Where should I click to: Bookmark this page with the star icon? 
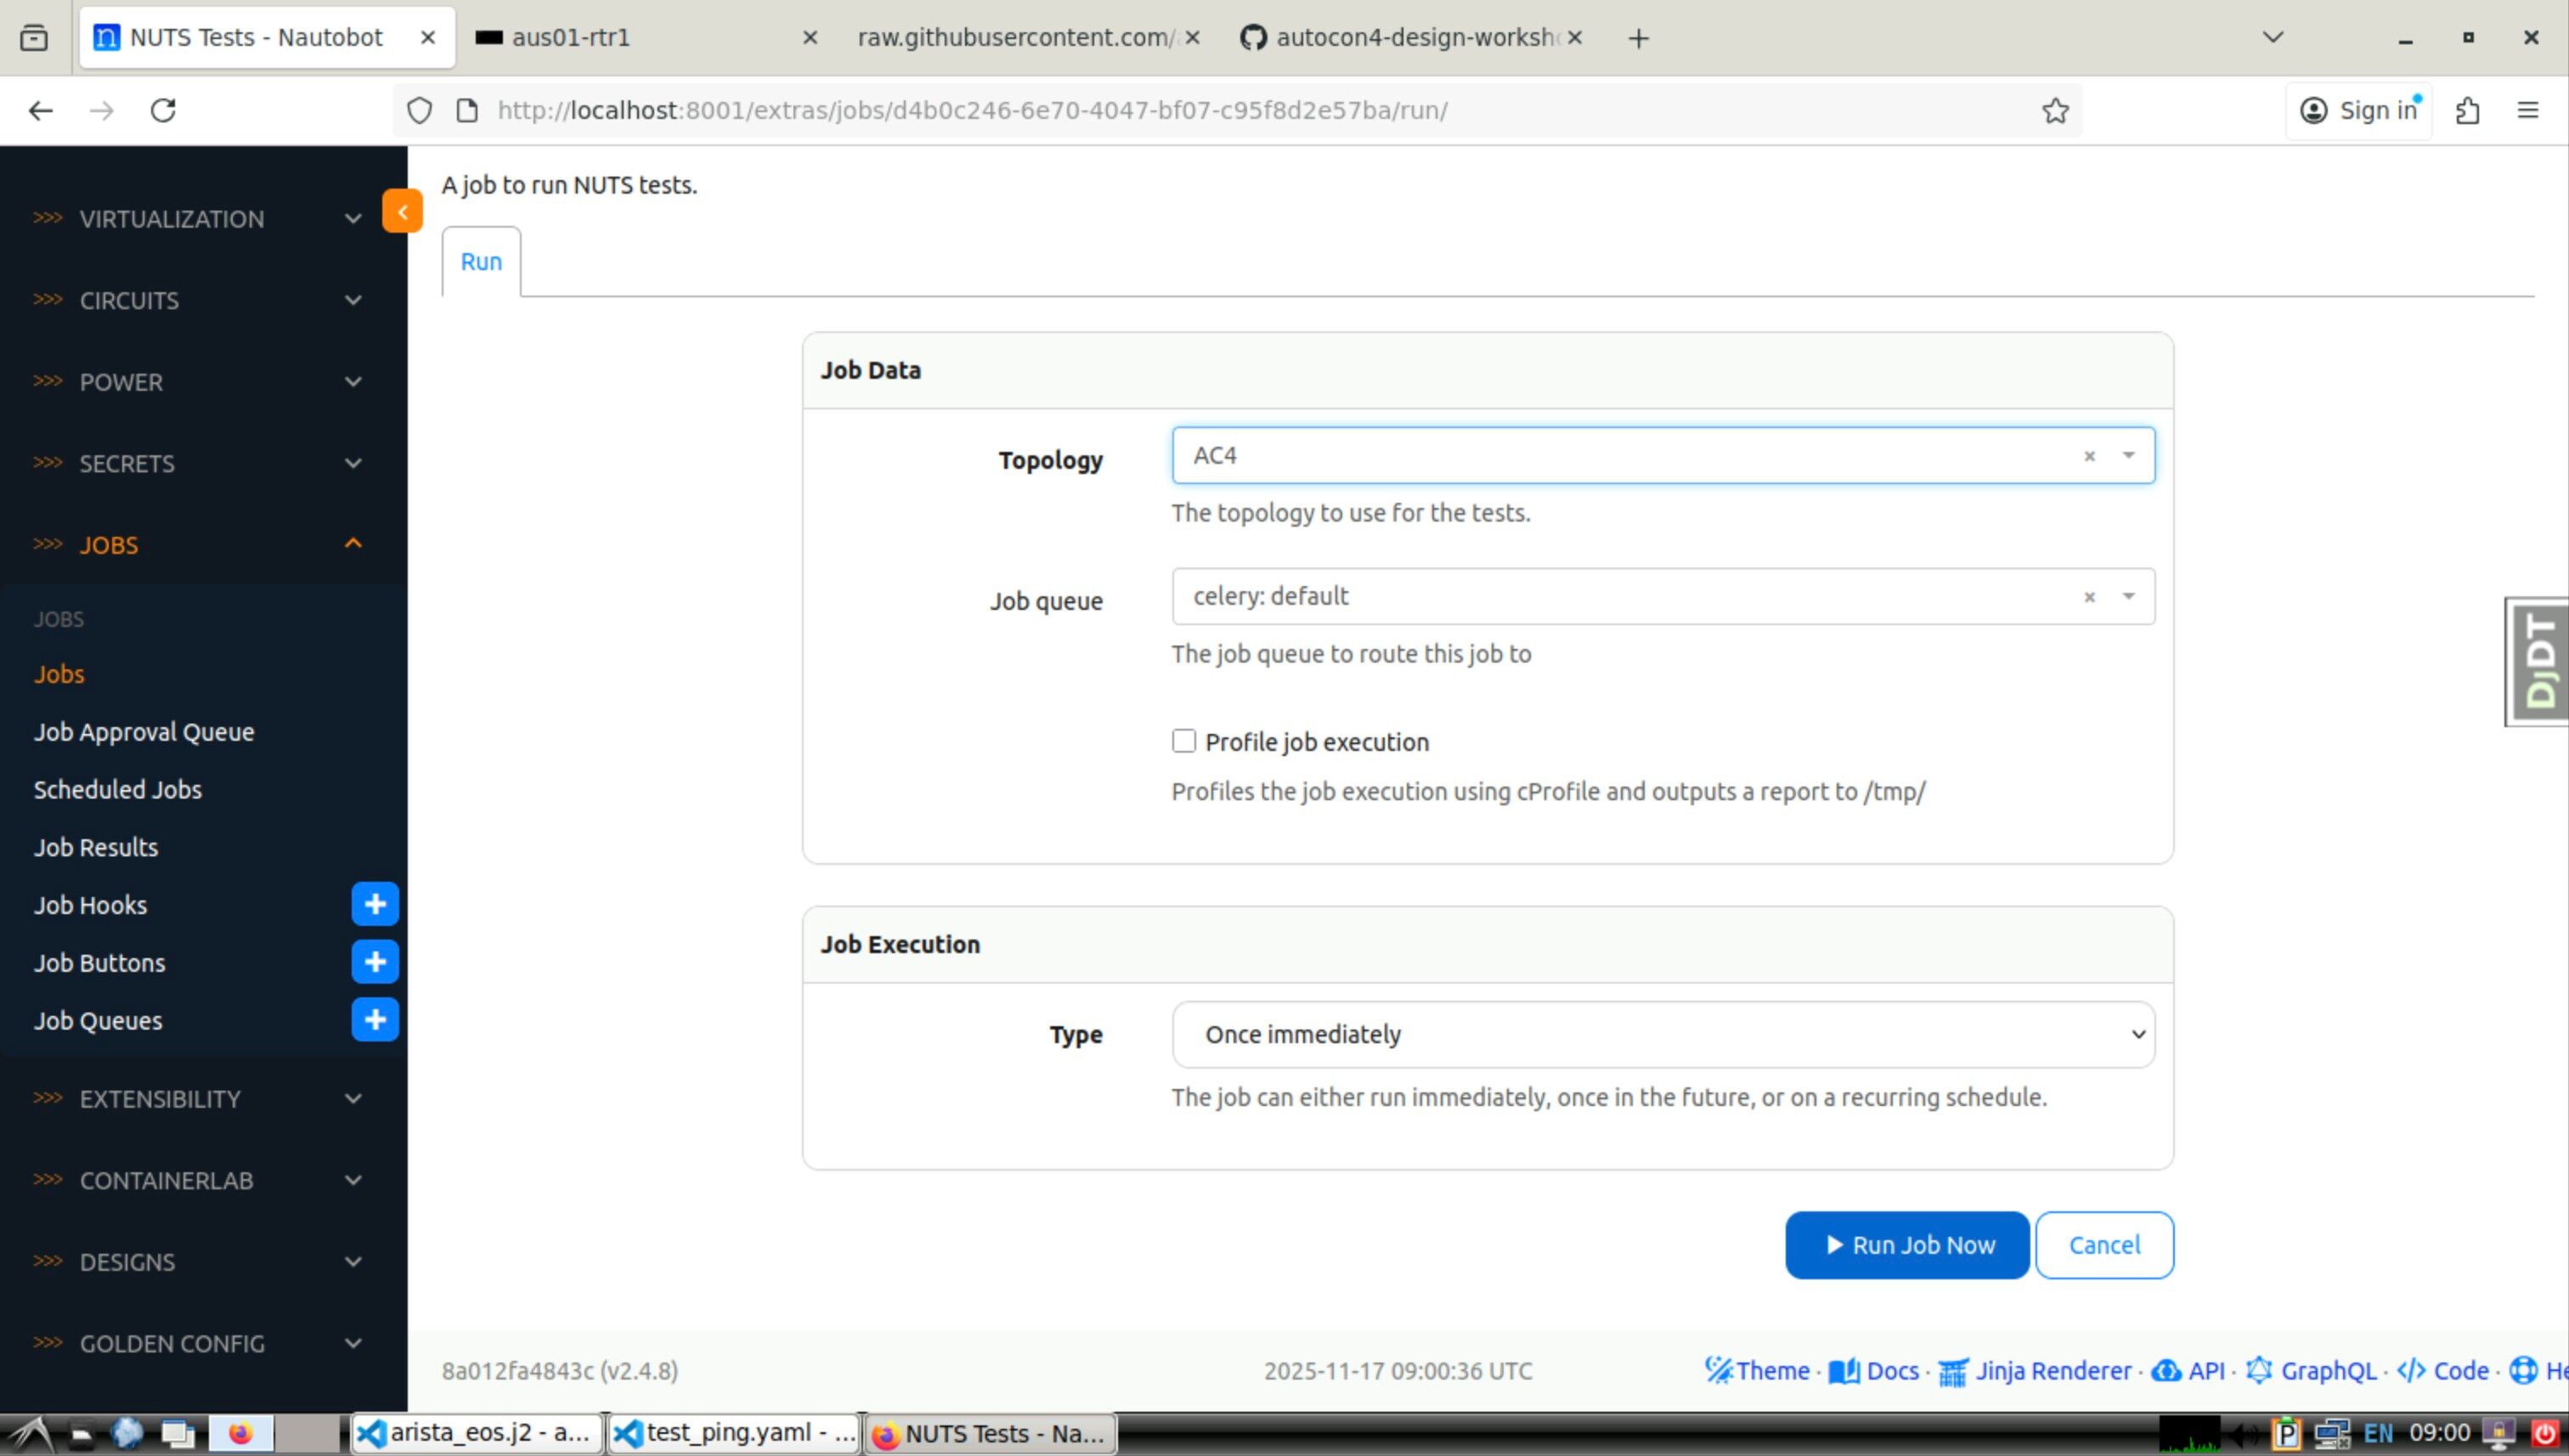coord(2055,110)
